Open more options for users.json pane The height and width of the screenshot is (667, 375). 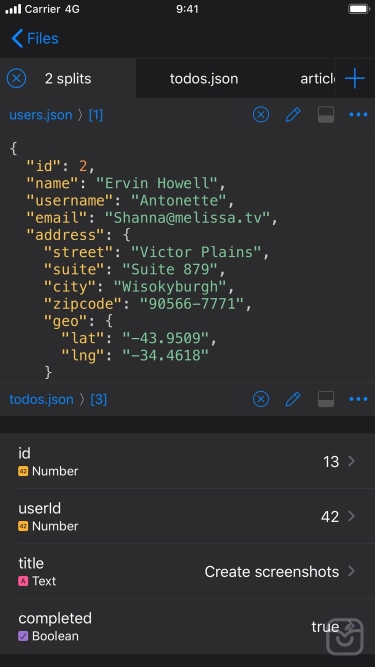pos(358,115)
